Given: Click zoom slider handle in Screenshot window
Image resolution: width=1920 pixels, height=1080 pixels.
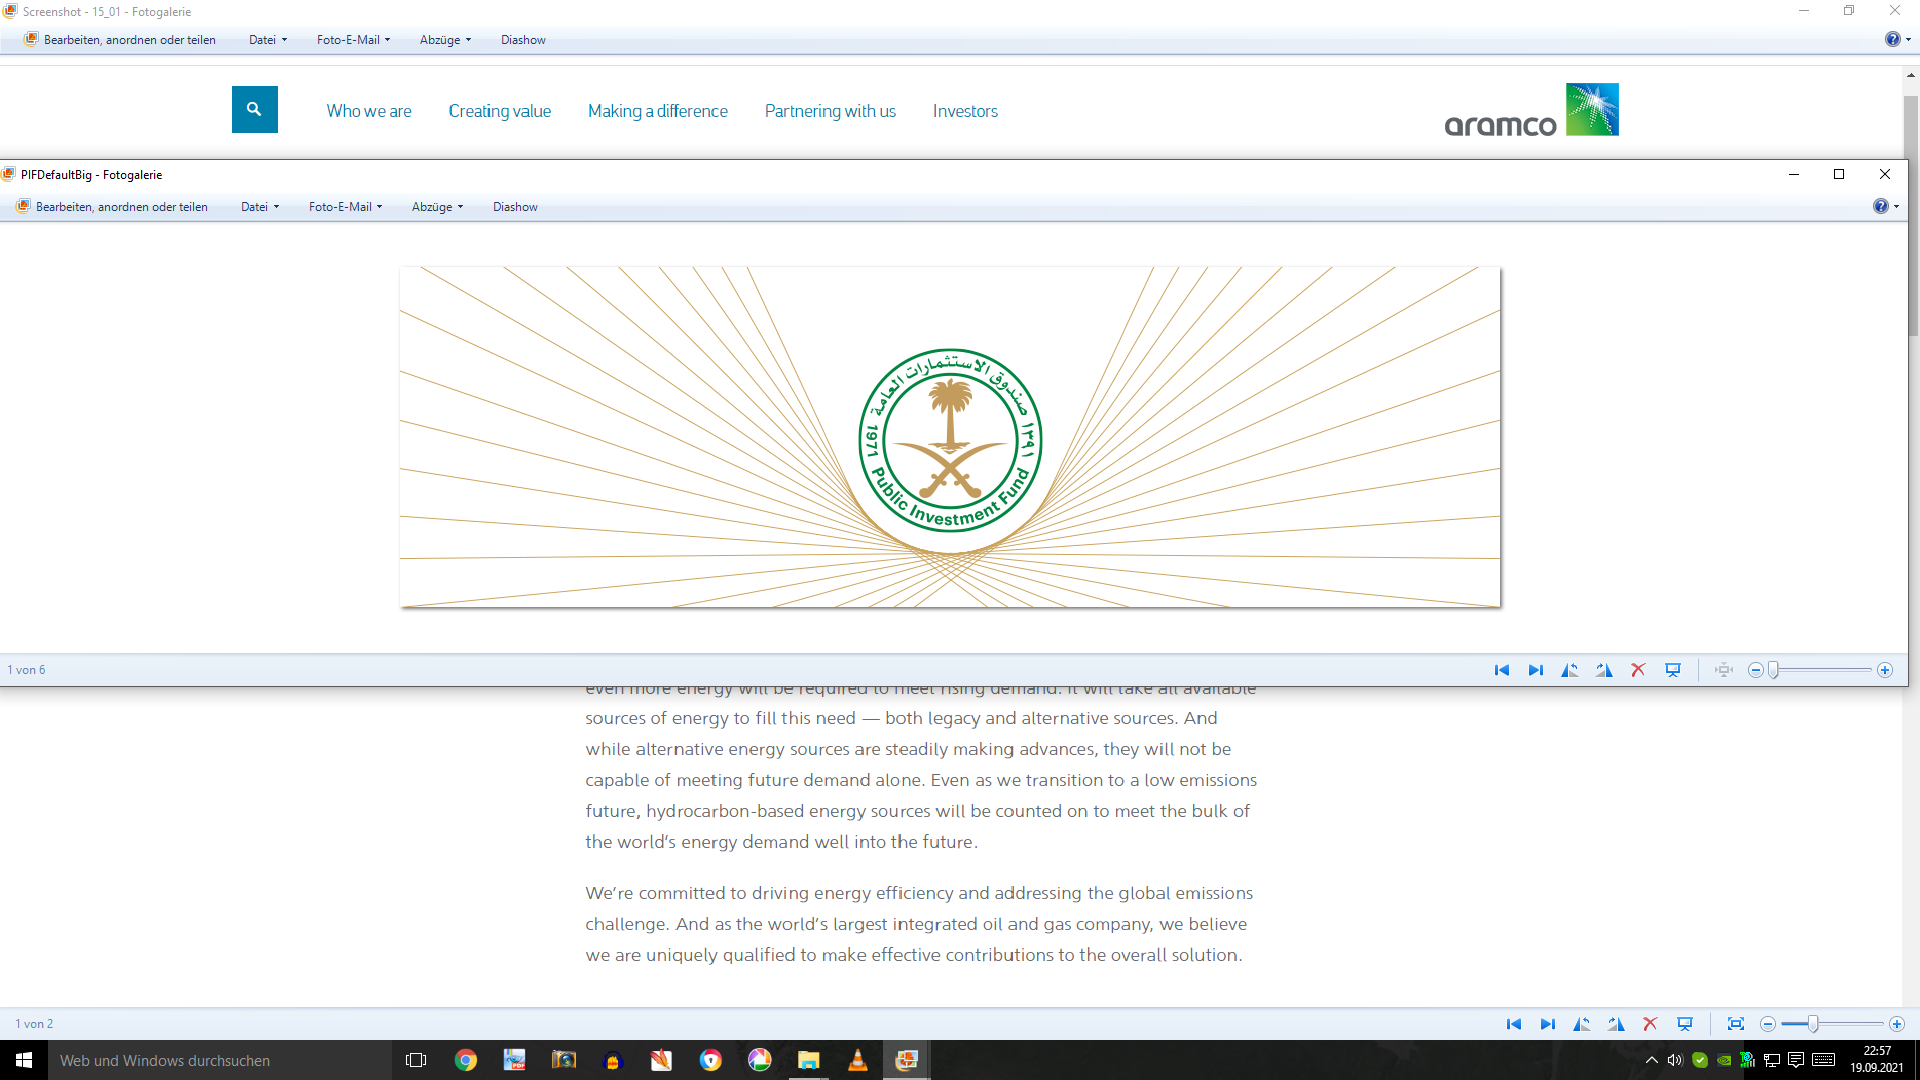Looking at the screenshot, I should point(1813,1024).
